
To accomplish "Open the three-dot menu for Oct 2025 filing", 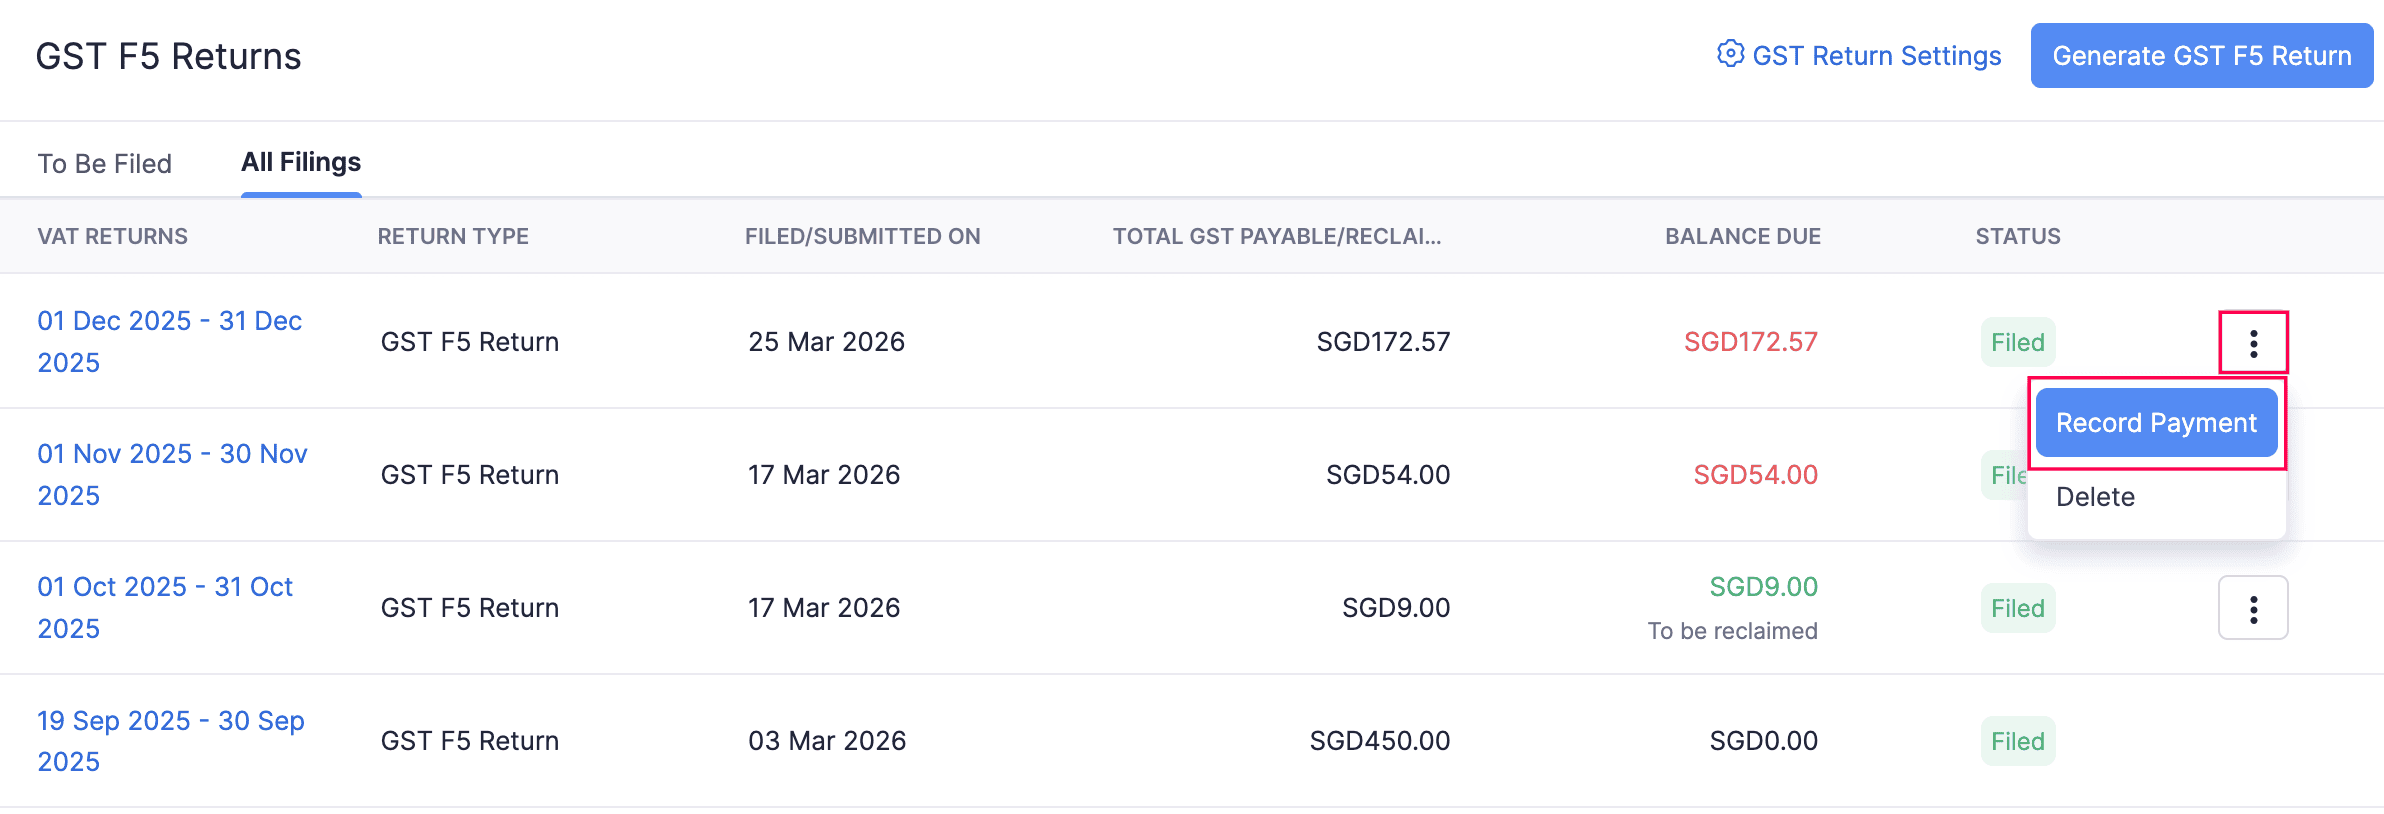I will click(2253, 607).
